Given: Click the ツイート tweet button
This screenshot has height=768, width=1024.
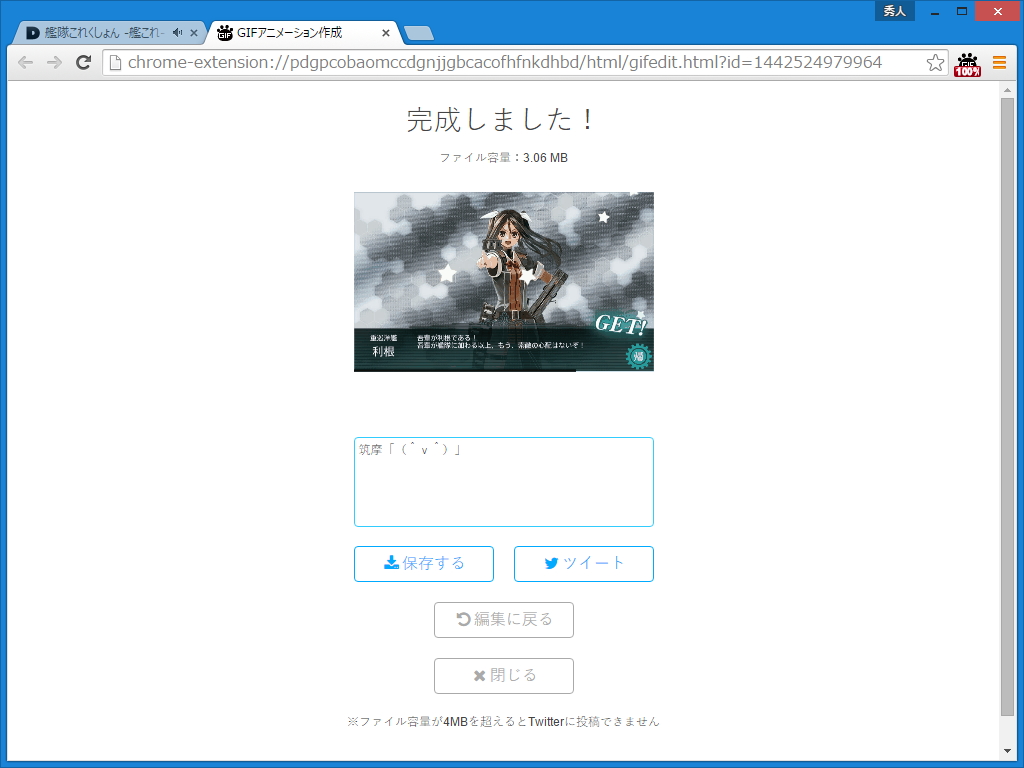Looking at the screenshot, I should (584, 563).
